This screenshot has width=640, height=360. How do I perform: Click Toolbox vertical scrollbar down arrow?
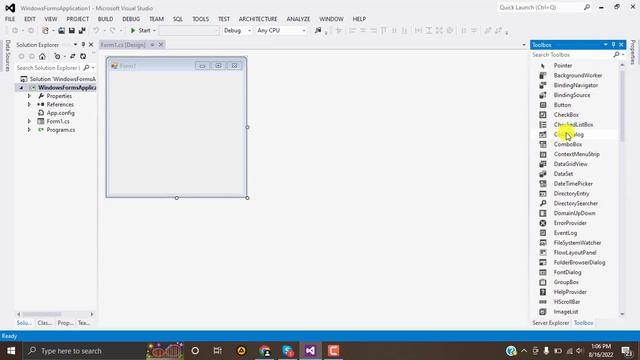(x=622, y=314)
